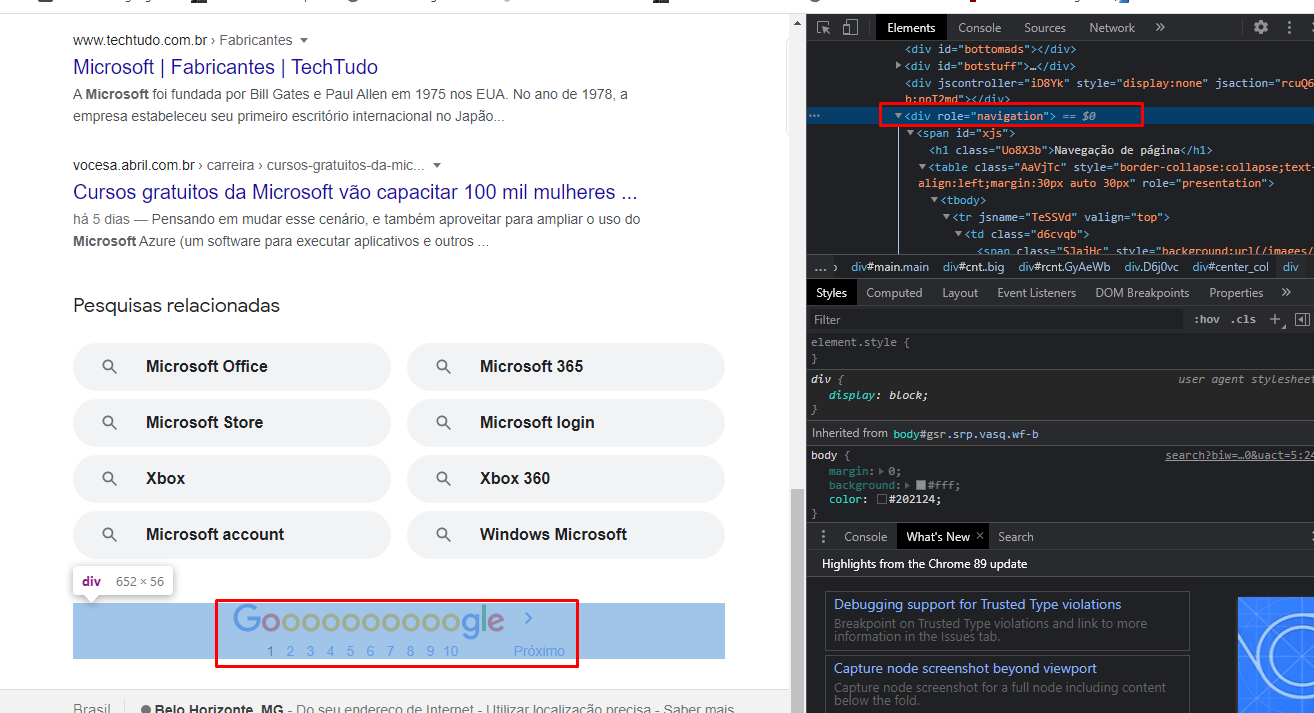Go to results page 10
The width and height of the screenshot is (1314, 713).
tap(451, 651)
